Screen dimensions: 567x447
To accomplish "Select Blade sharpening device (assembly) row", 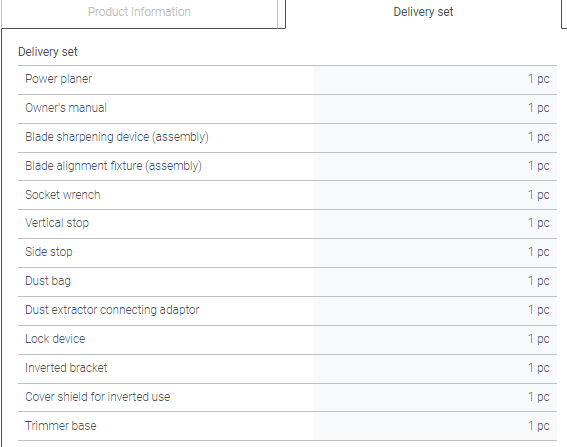I will tap(287, 138).
